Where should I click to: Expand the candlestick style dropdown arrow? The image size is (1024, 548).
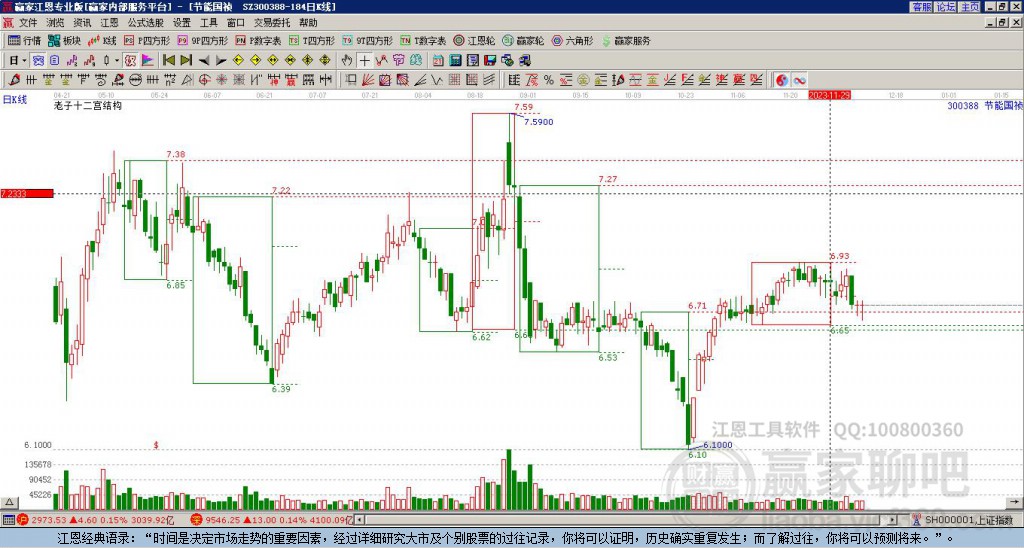click(x=117, y=61)
